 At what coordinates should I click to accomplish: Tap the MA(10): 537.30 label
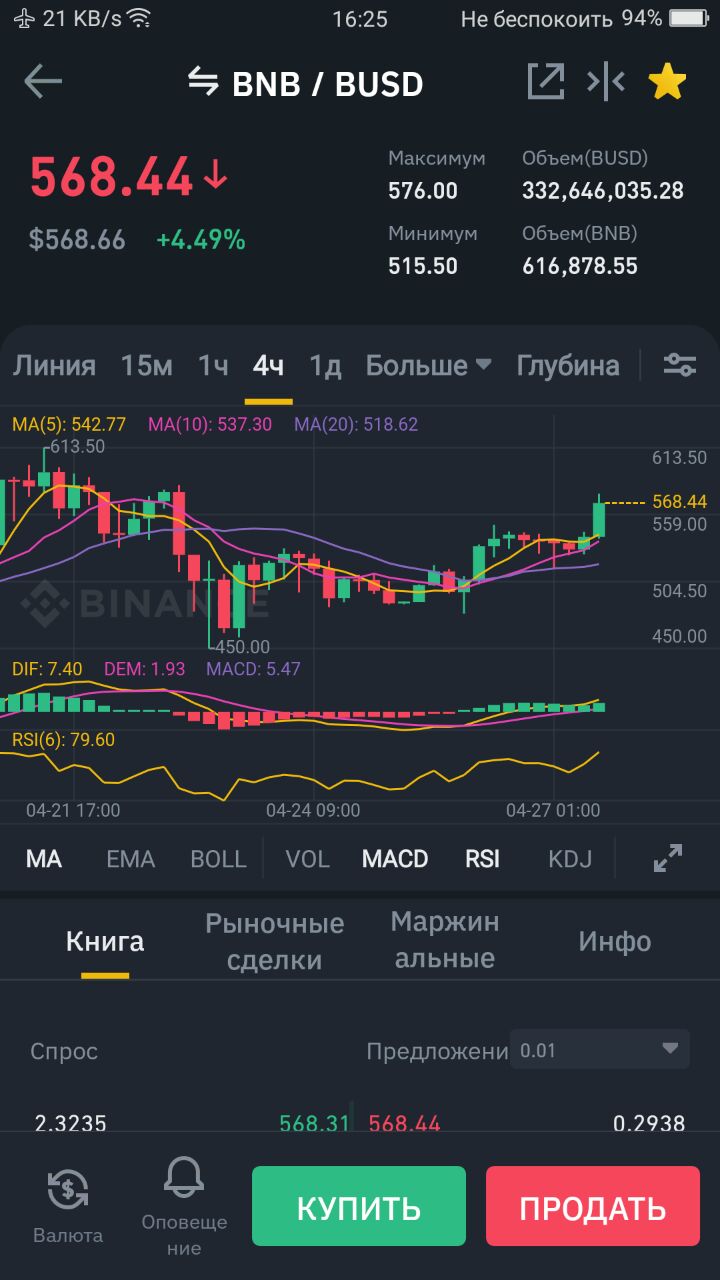pos(210,424)
